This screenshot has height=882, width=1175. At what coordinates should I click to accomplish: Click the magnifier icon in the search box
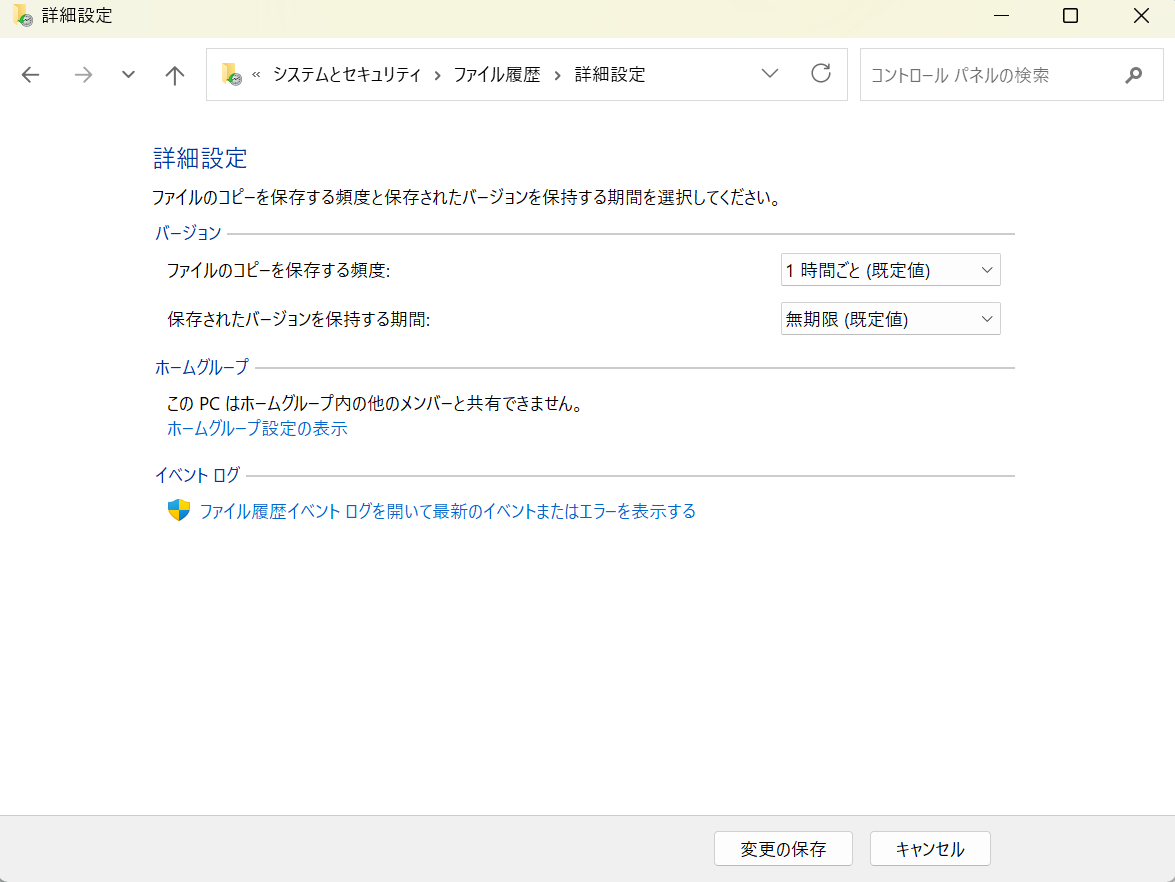point(1133,75)
